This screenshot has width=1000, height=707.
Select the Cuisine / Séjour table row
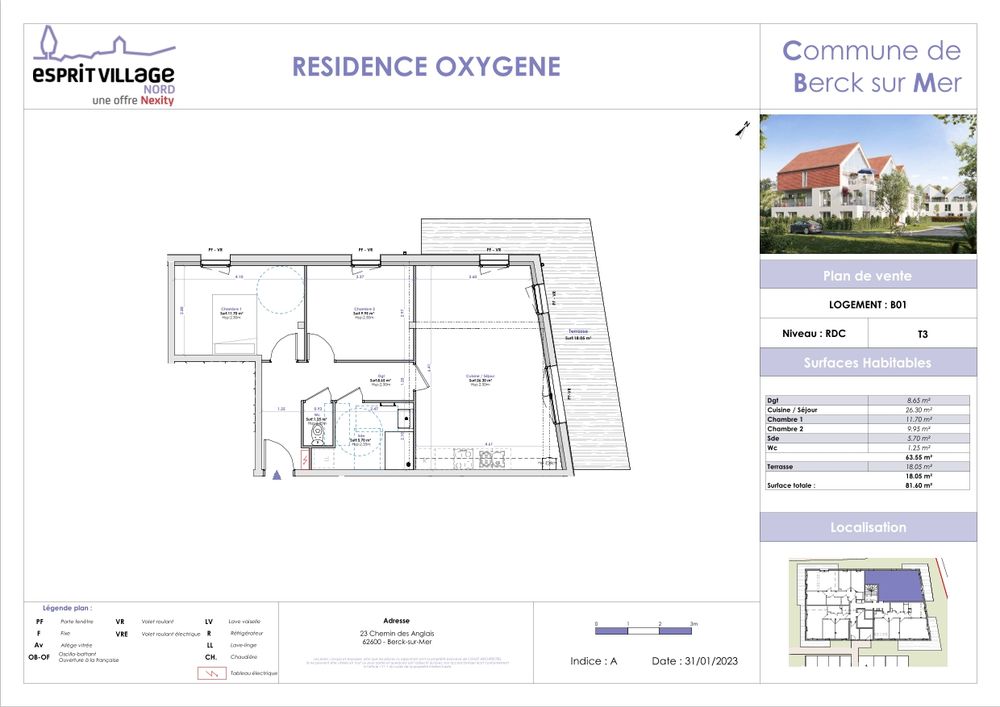pyautogui.click(x=868, y=409)
